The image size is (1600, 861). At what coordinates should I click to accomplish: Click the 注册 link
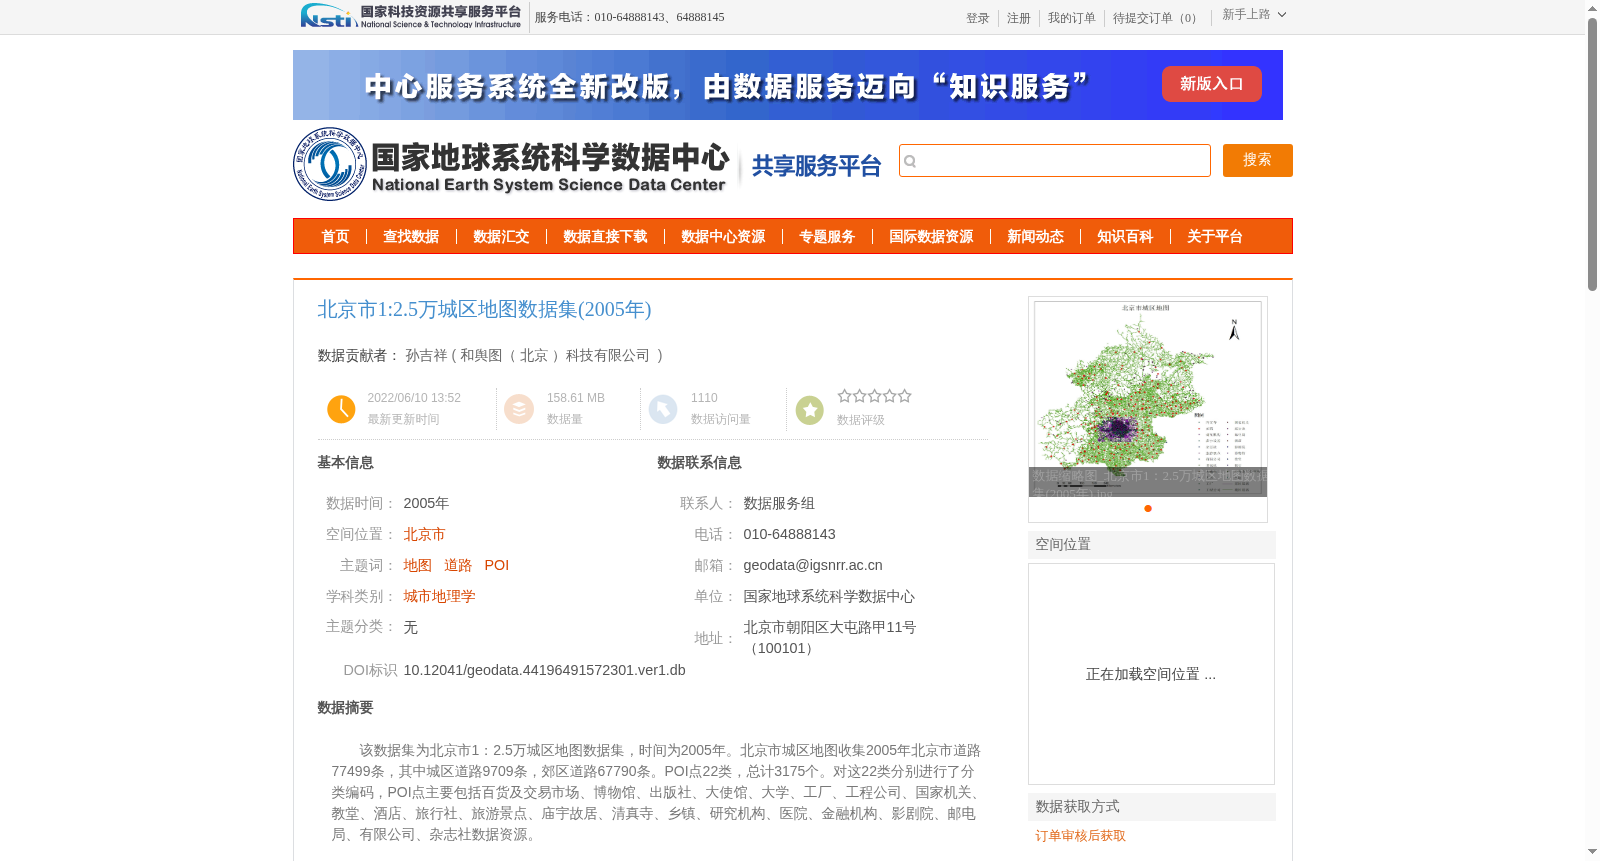tap(1019, 18)
